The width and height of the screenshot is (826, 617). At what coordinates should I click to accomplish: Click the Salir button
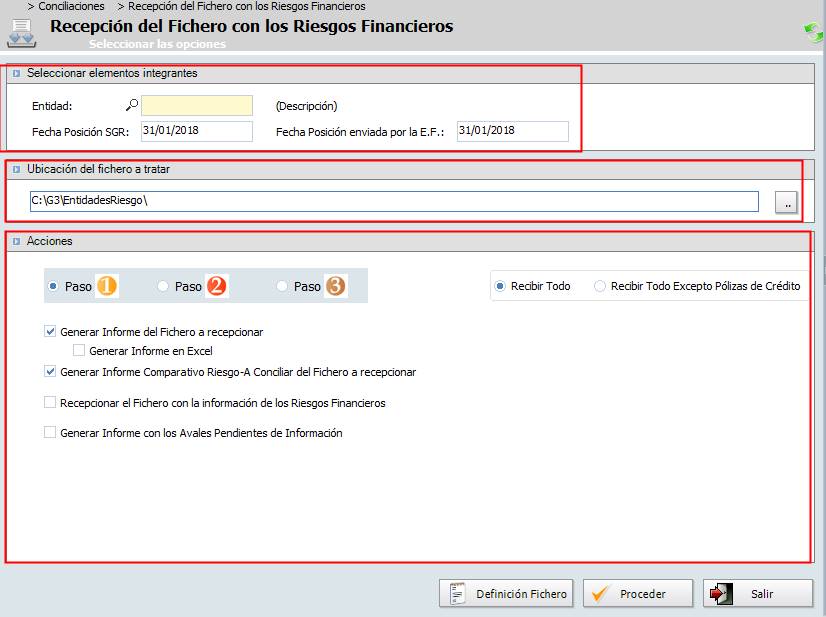(x=758, y=594)
